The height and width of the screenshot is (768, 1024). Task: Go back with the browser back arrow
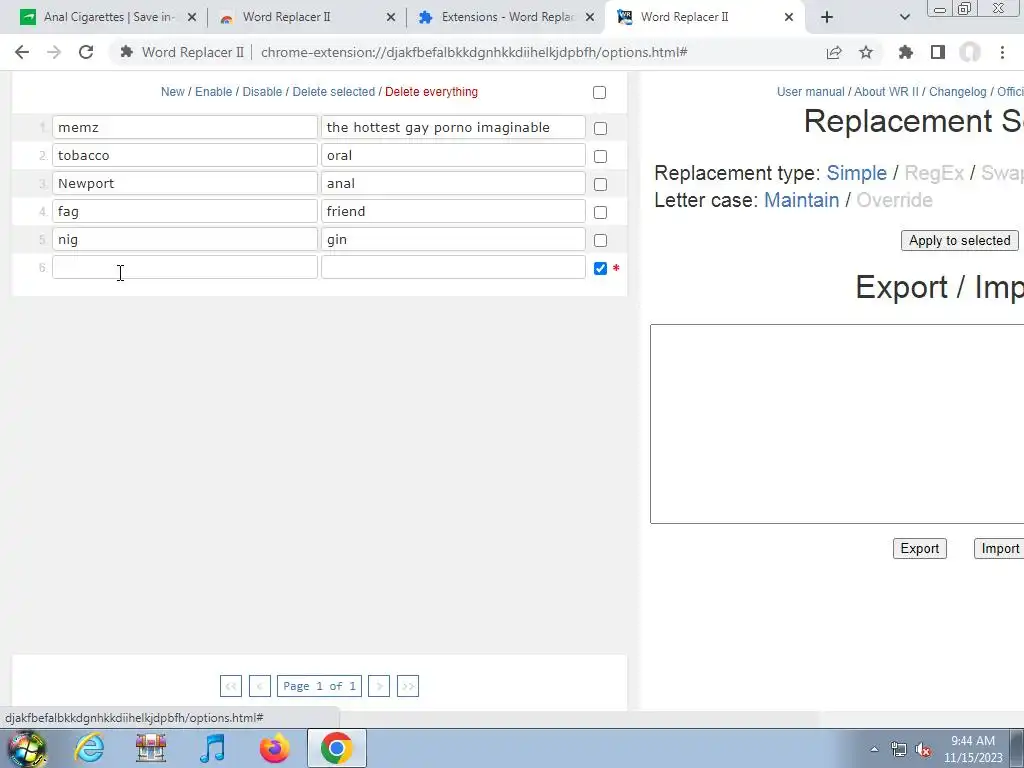pos(22,52)
